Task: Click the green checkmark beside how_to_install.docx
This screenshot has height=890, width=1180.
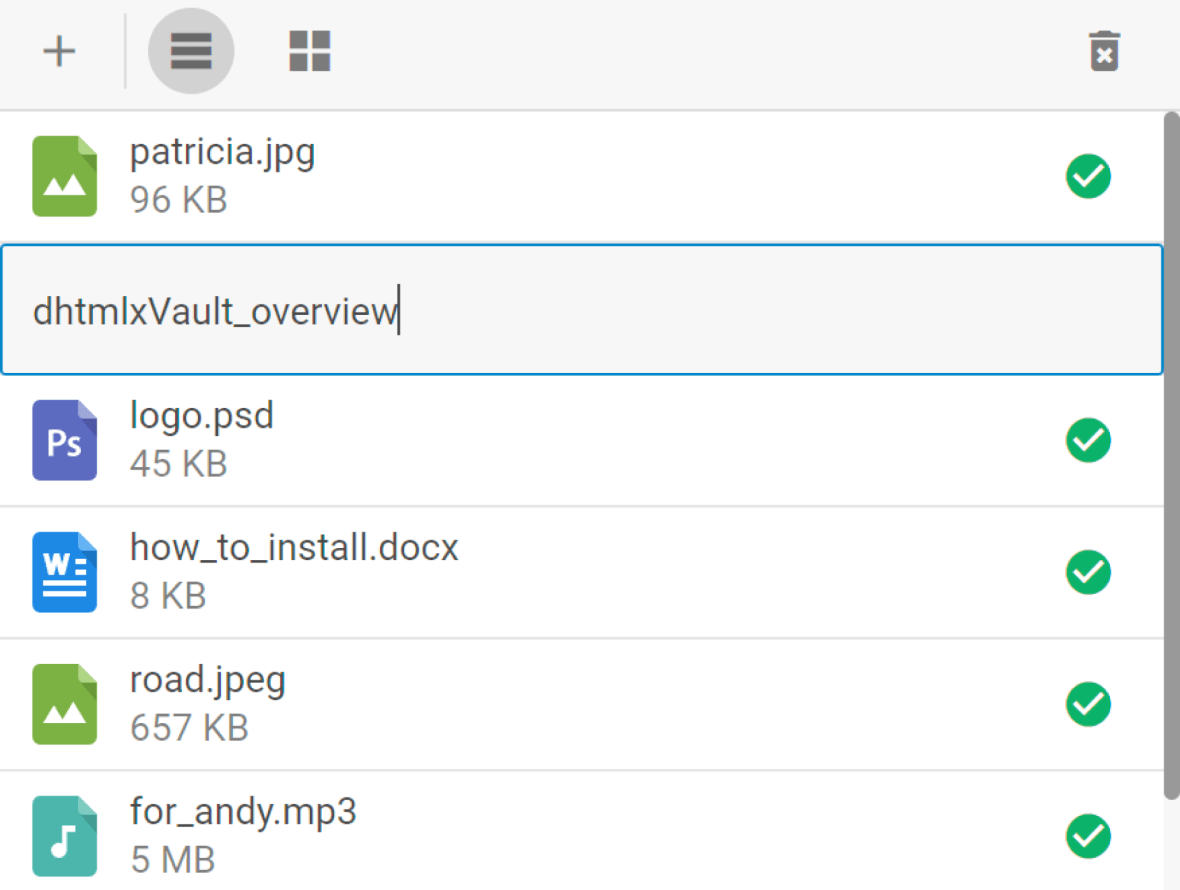Action: [1088, 572]
